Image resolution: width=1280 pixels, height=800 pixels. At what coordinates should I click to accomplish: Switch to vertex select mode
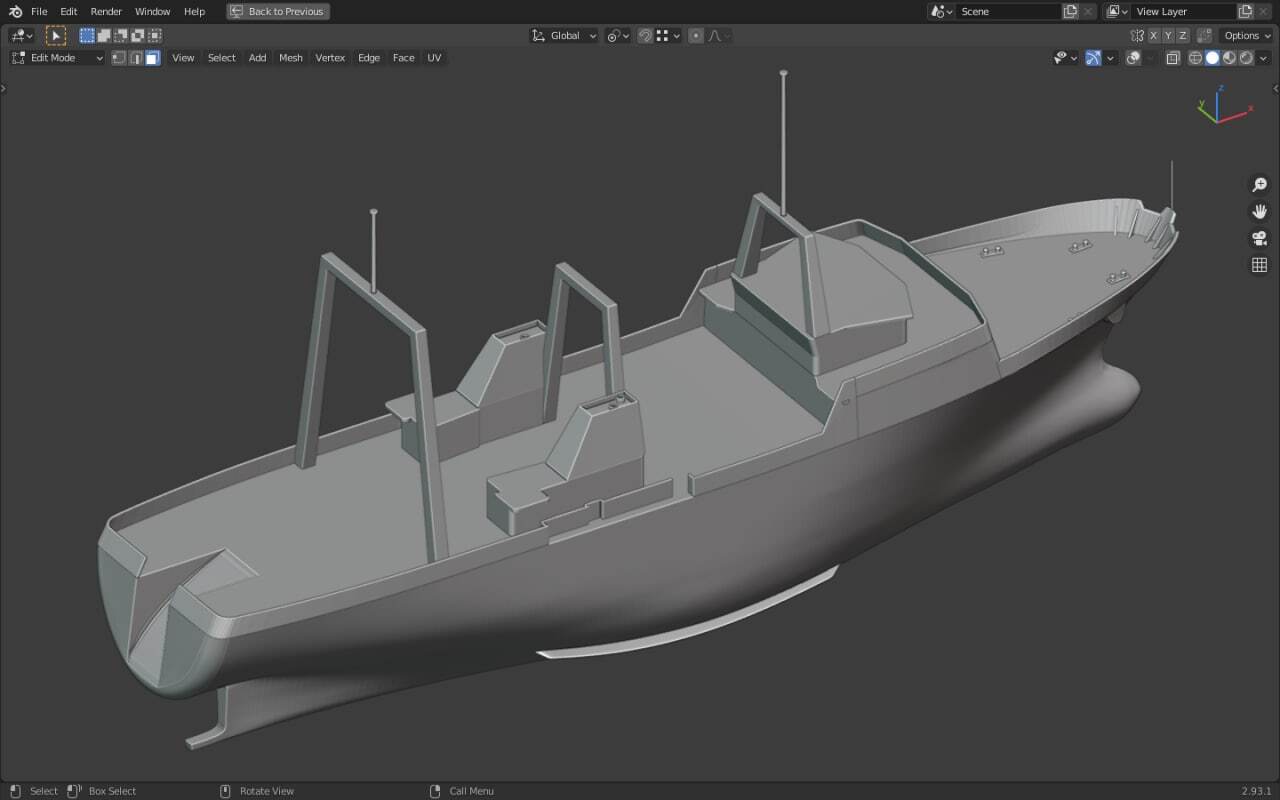pyautogui.click(x=118, y=58)
